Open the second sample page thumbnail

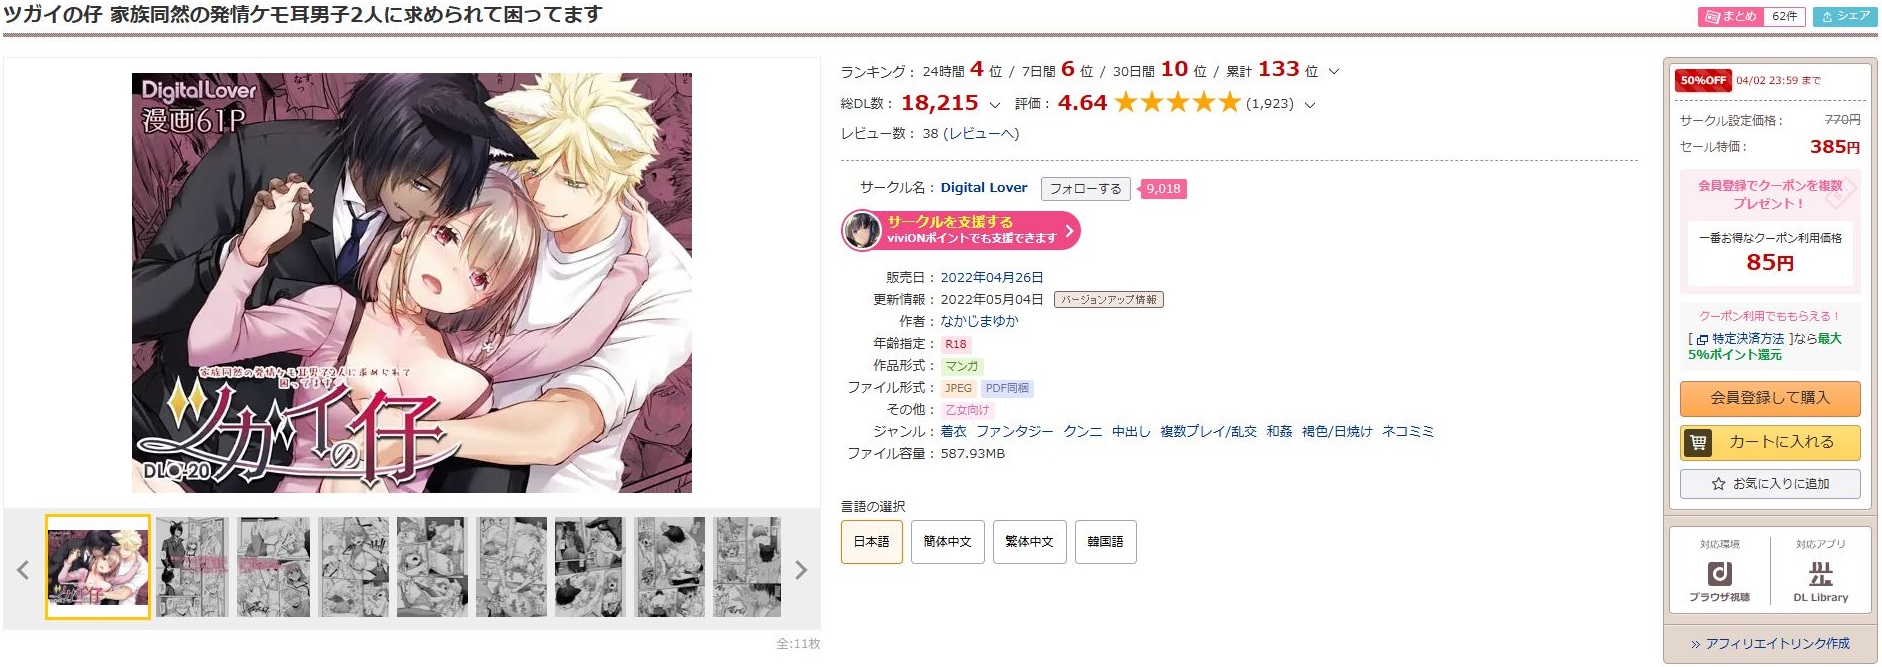click(193, 567)
